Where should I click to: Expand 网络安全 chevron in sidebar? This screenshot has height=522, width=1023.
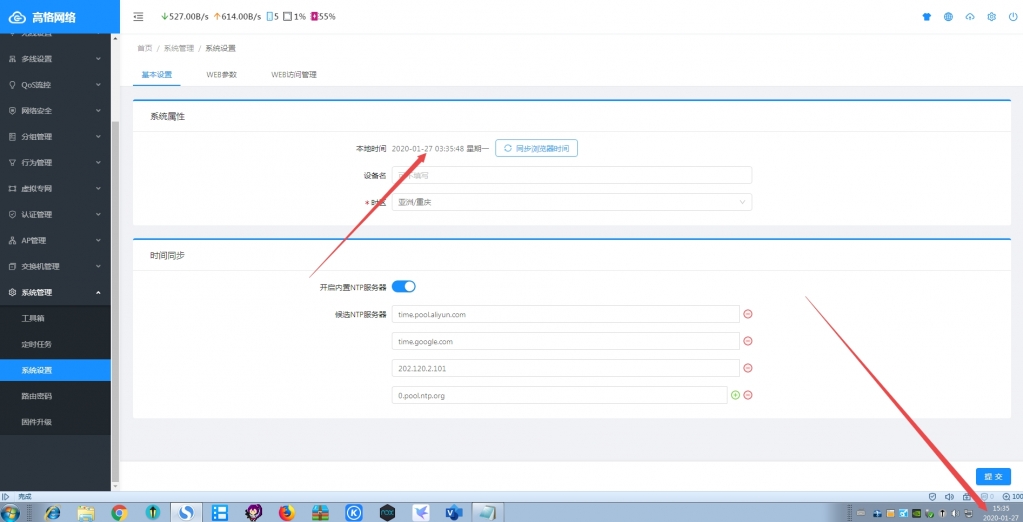pos(98,111)
